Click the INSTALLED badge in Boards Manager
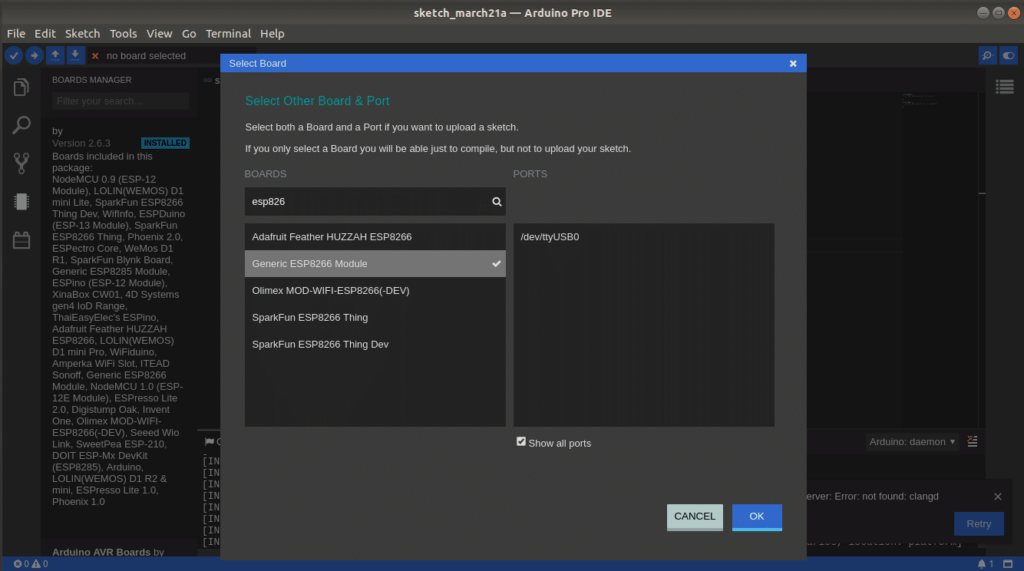 (x=165, y=142)
